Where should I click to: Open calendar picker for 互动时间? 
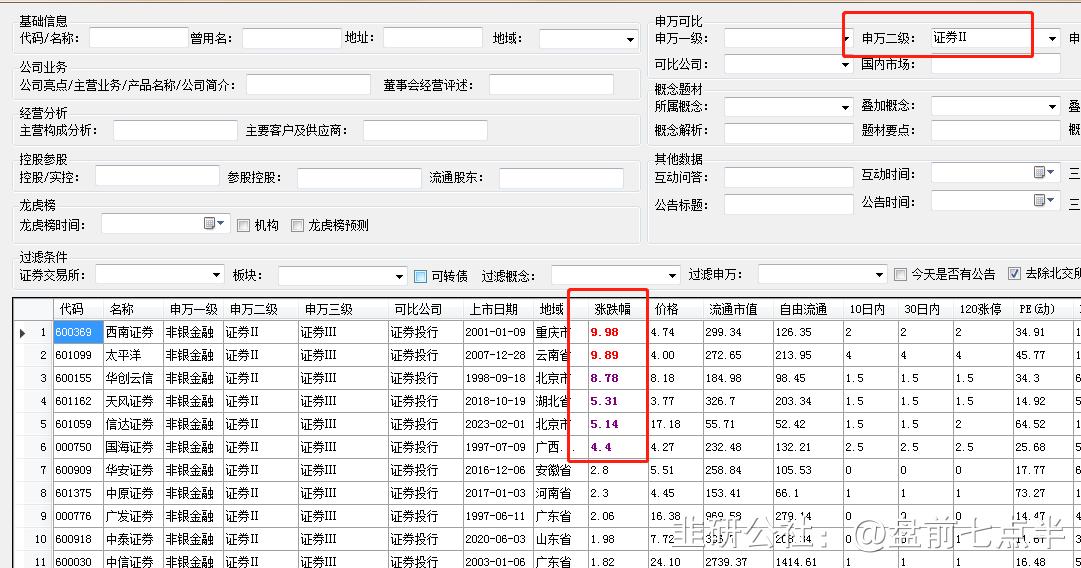coord(1044,172)
